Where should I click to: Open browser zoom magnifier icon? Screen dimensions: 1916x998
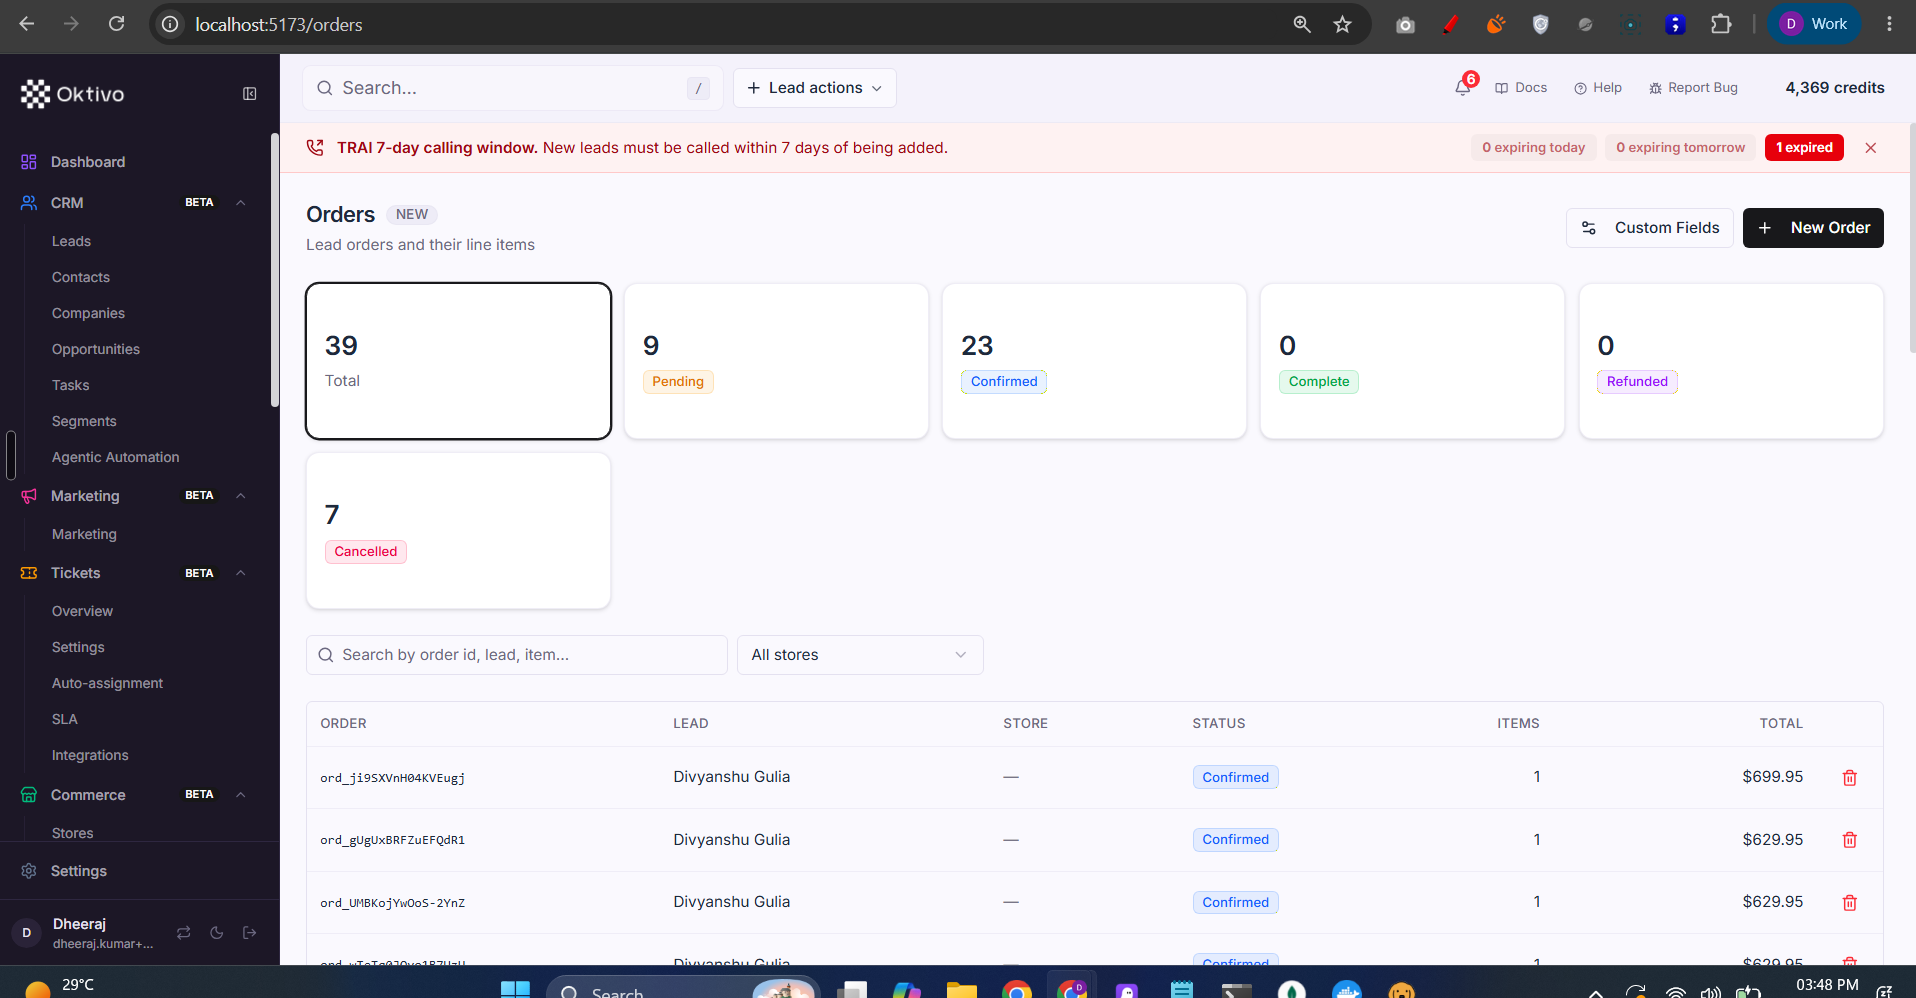tap(1301, 24)
